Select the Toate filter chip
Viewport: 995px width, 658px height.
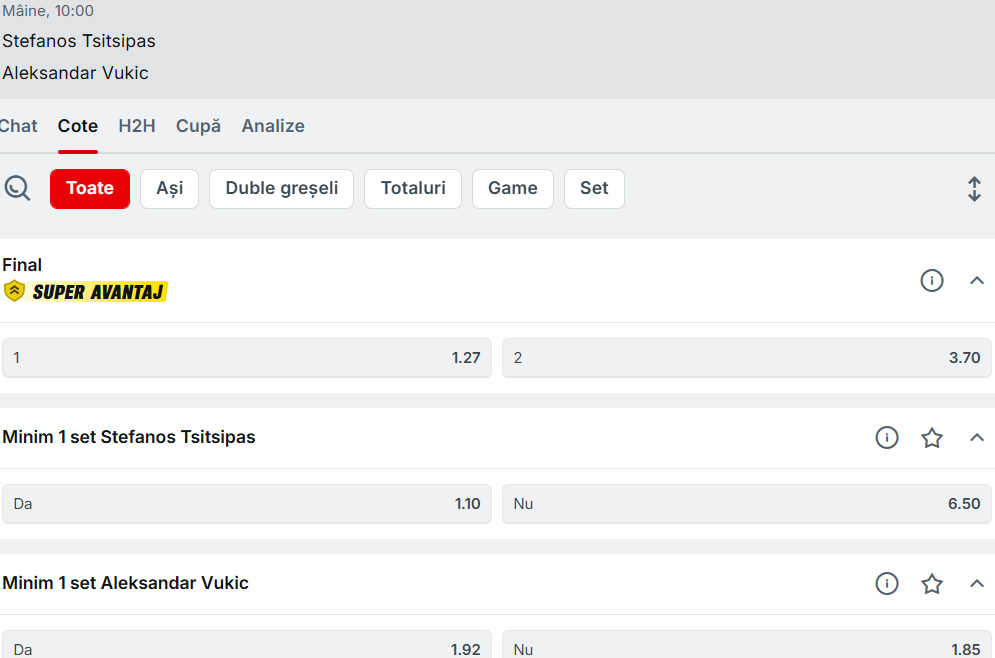pyautogui.click(x=90, y=189)
